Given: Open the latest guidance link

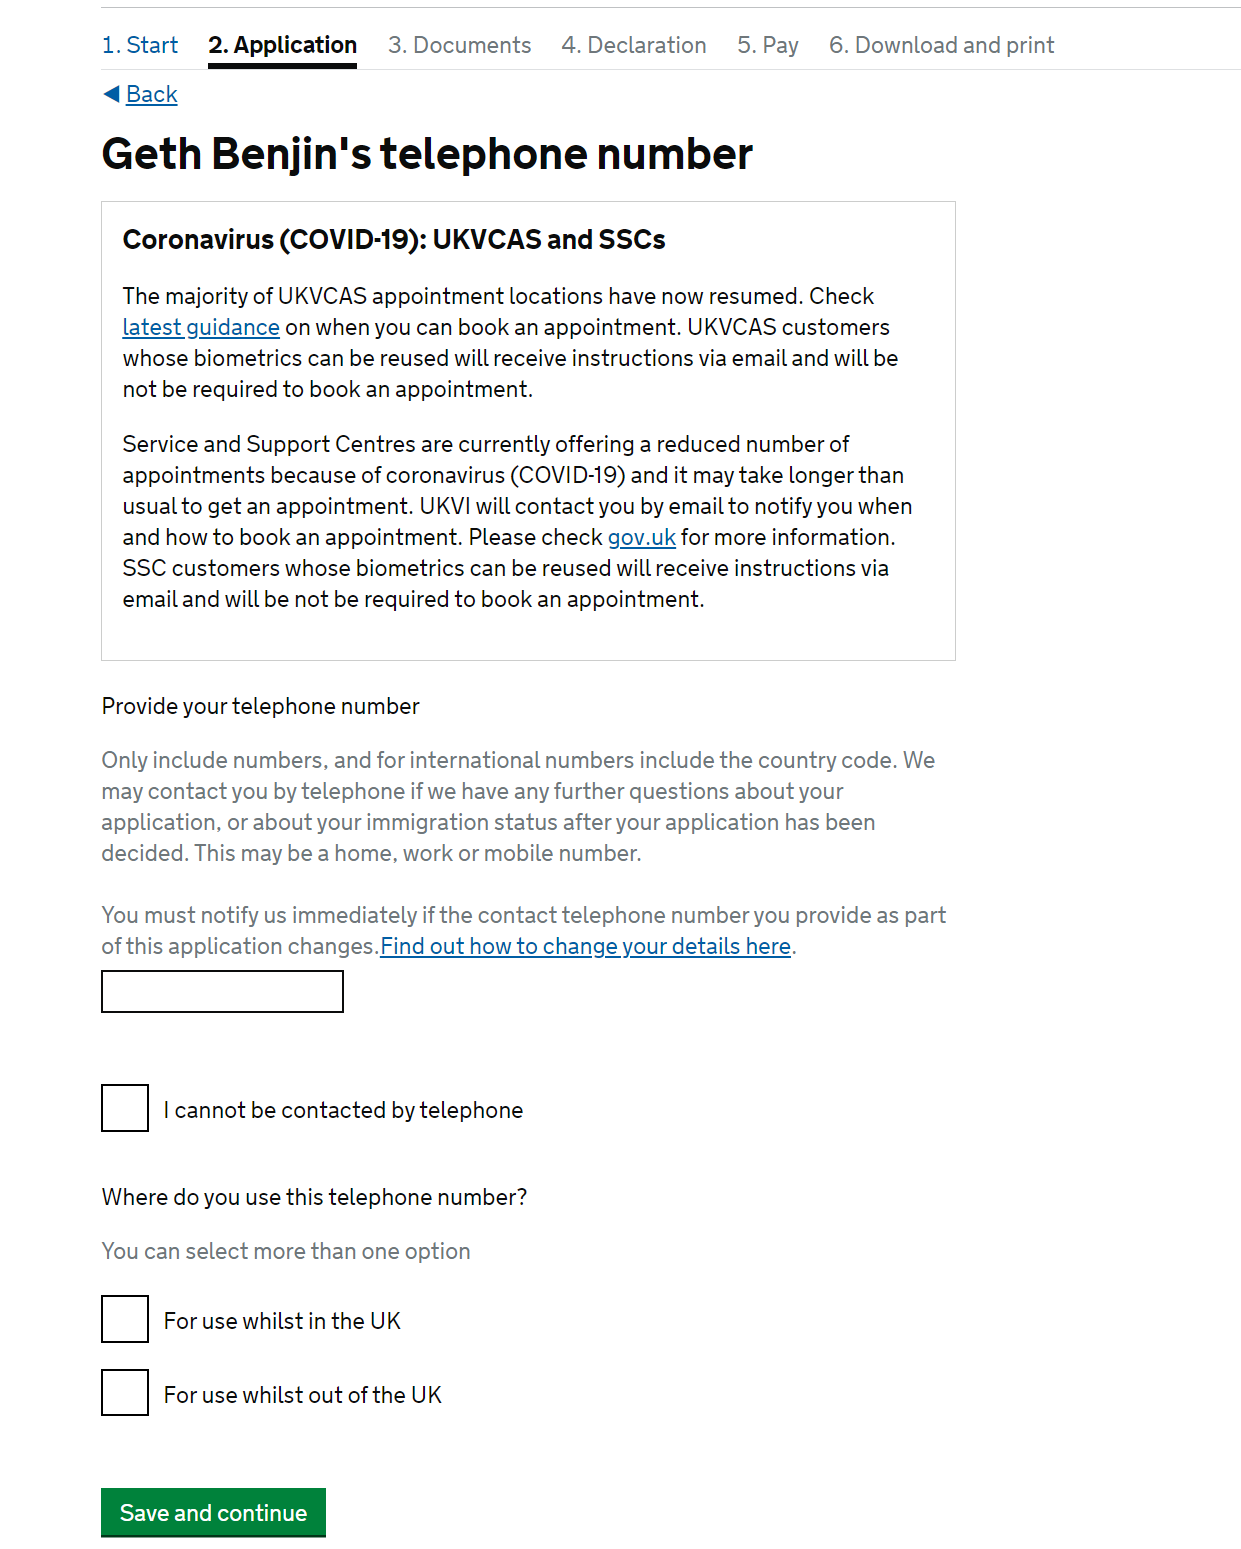Looking at the screenshot, I should (201, 327).
